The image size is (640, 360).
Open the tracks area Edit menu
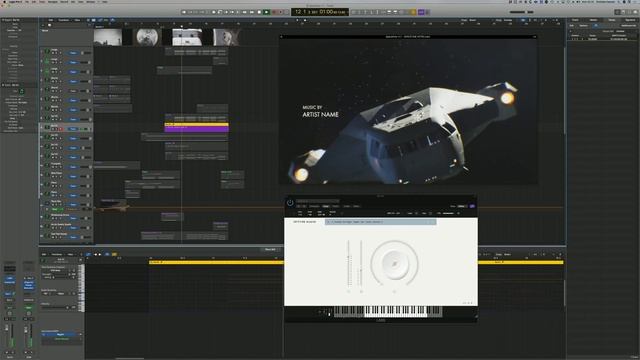[51, 20]
